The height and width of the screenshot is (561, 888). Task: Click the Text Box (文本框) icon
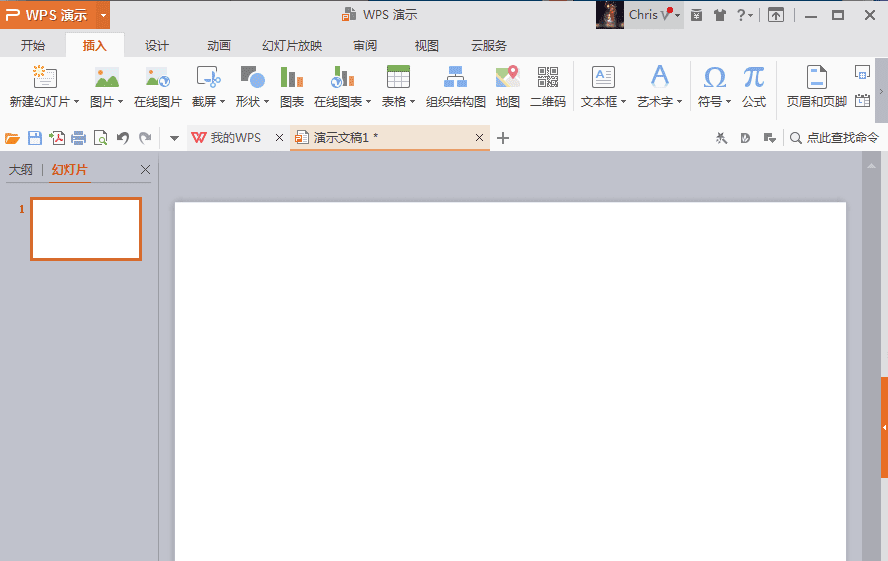[x=603, y=77]
